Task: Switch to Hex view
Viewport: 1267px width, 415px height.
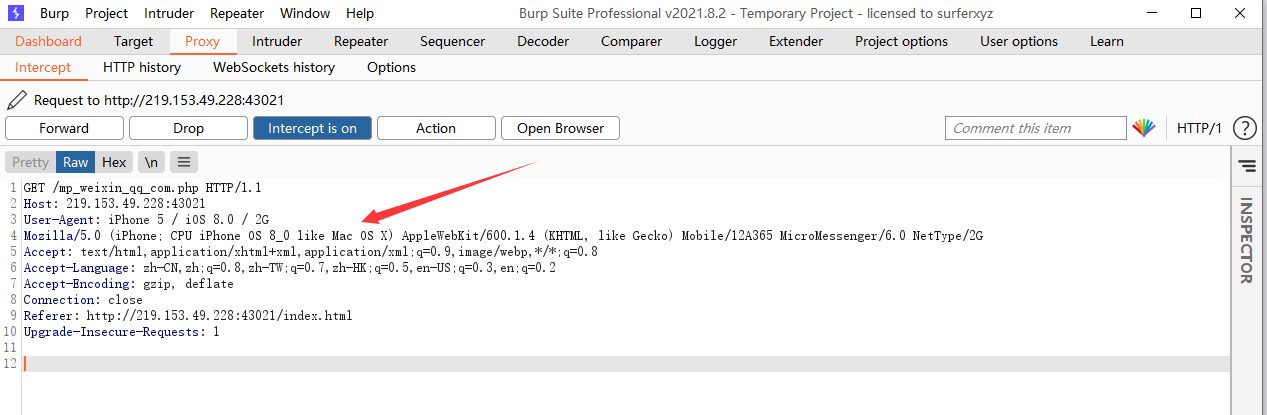Action: click(114, 162)
